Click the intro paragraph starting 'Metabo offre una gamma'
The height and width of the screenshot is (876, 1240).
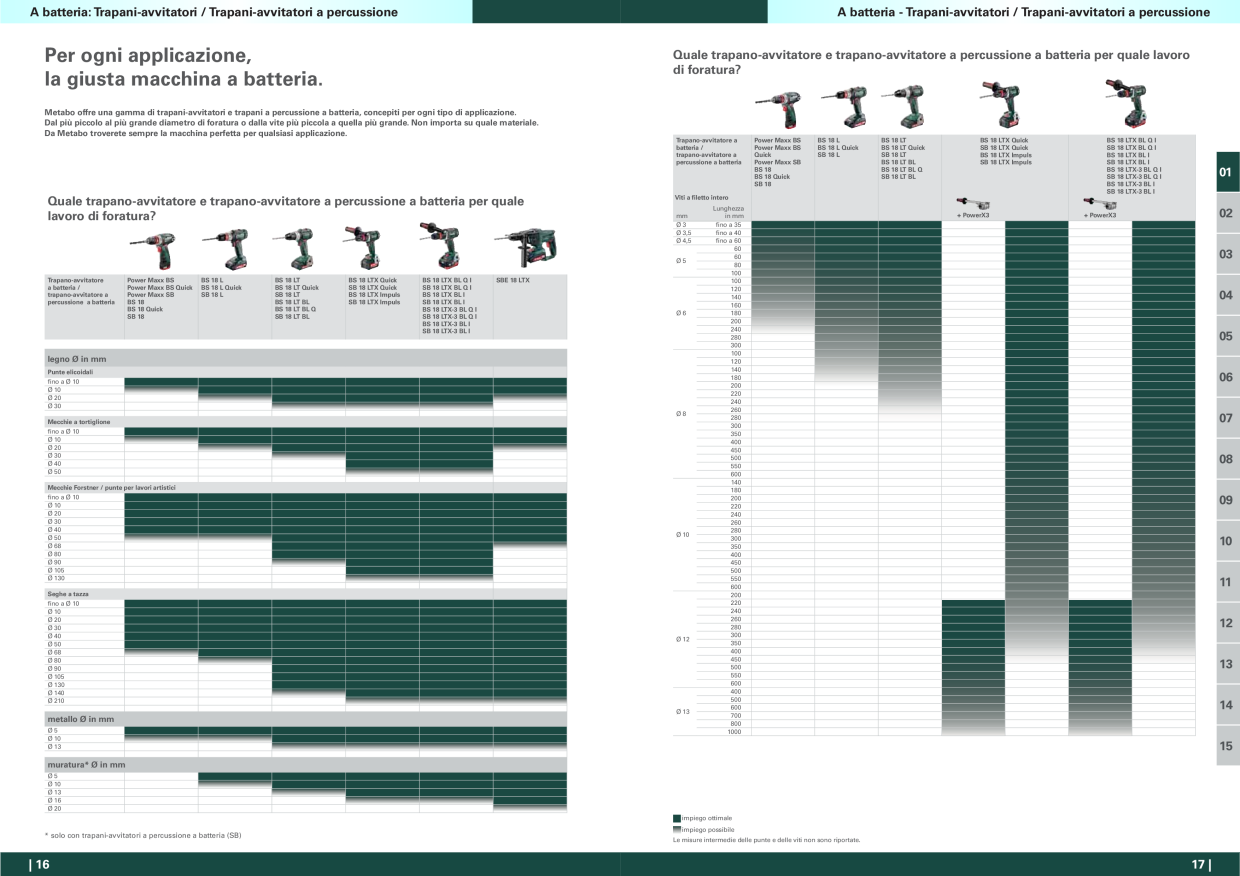tap(292, 122)
